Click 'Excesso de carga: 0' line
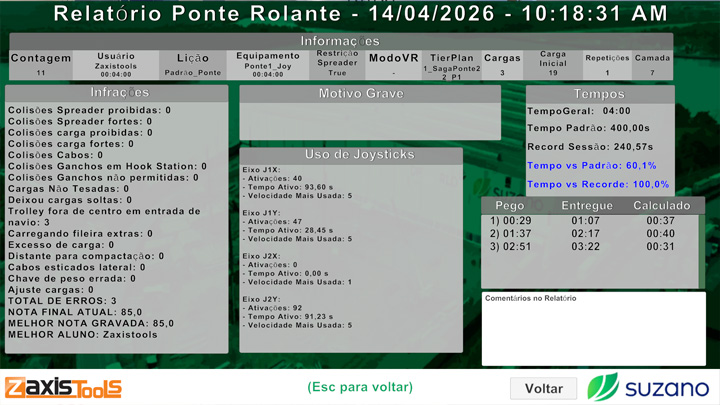Viewport: 720px width, 405px height. click(x=61, y=245)
